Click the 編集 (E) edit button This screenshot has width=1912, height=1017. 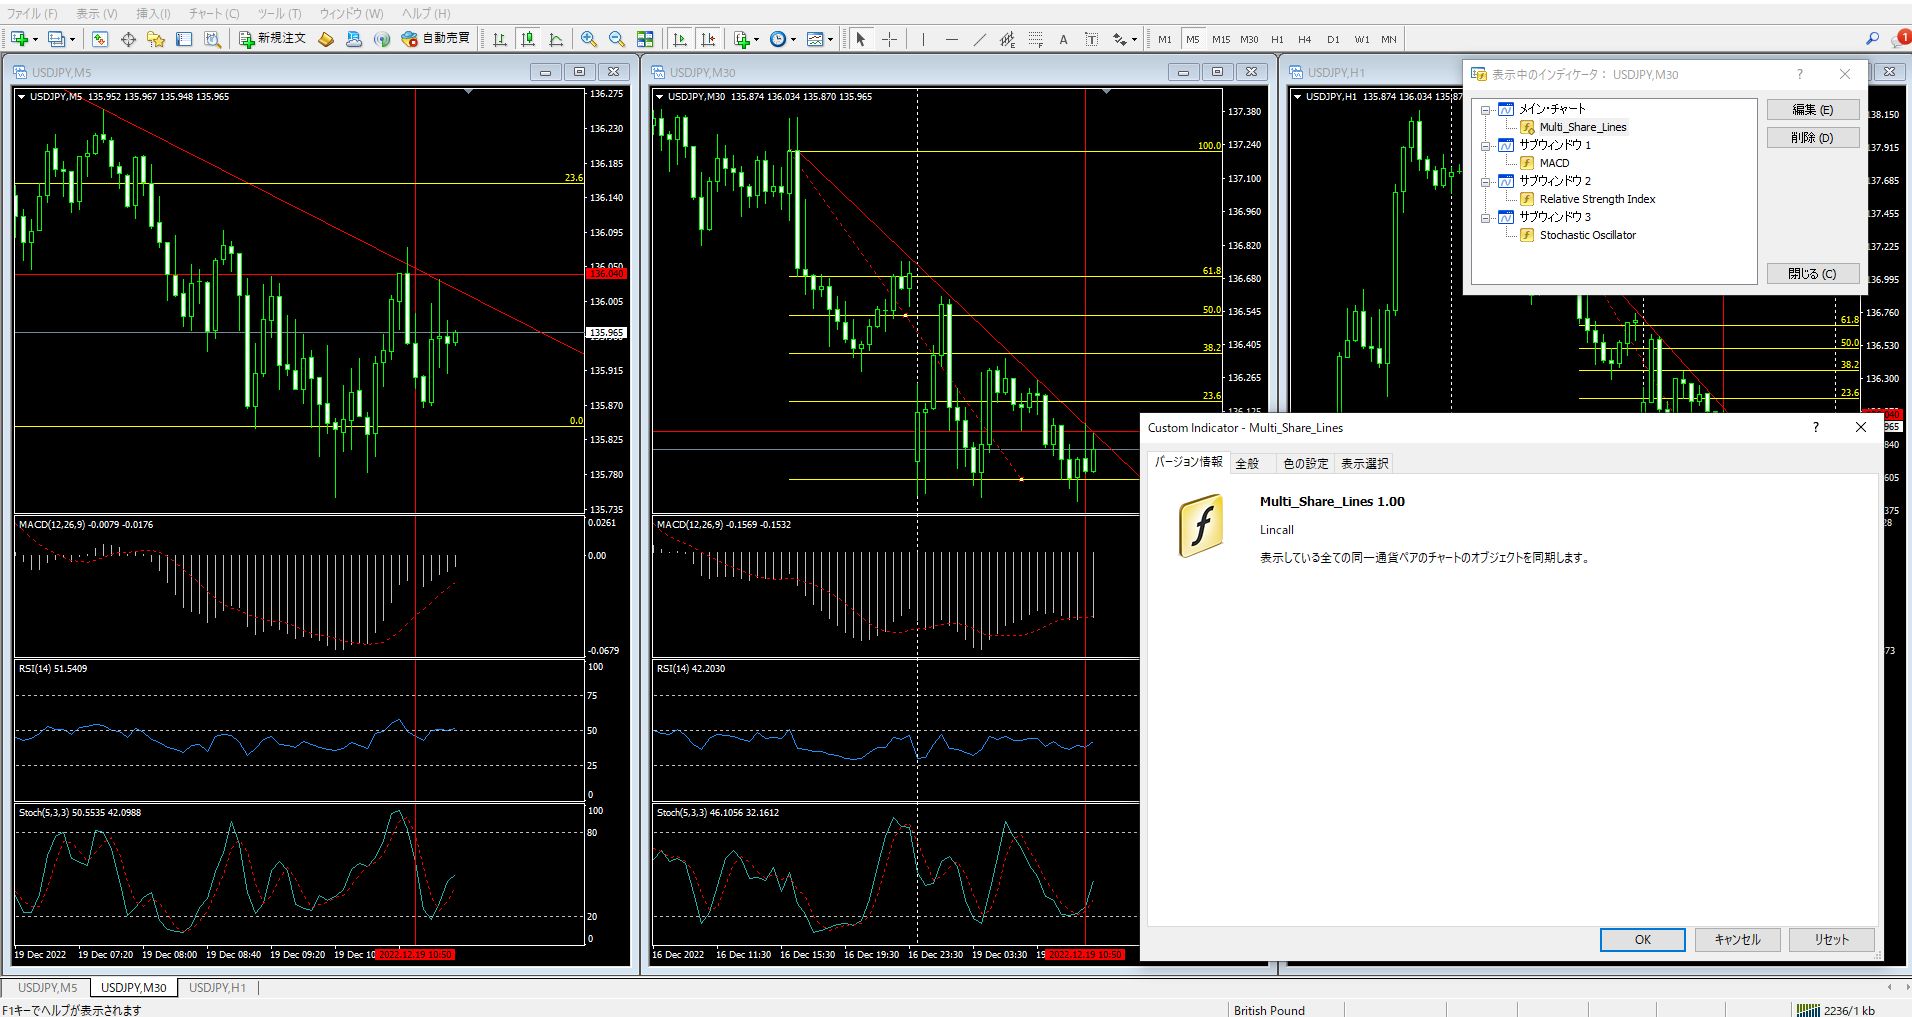1812,110
